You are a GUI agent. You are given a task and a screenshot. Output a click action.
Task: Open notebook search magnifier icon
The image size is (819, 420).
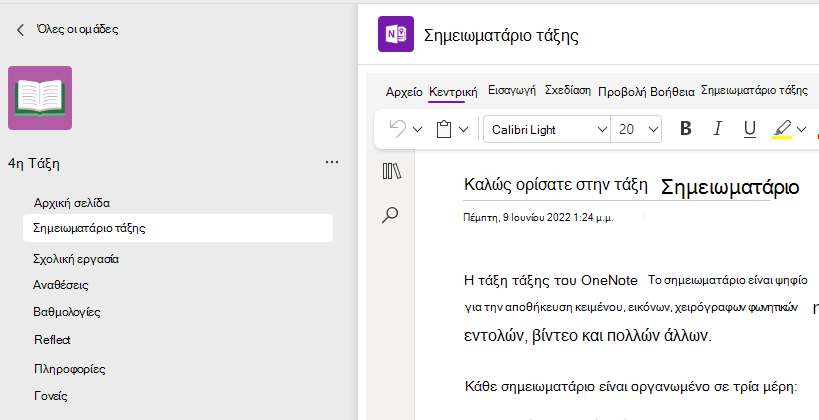[x=390, y=215]
